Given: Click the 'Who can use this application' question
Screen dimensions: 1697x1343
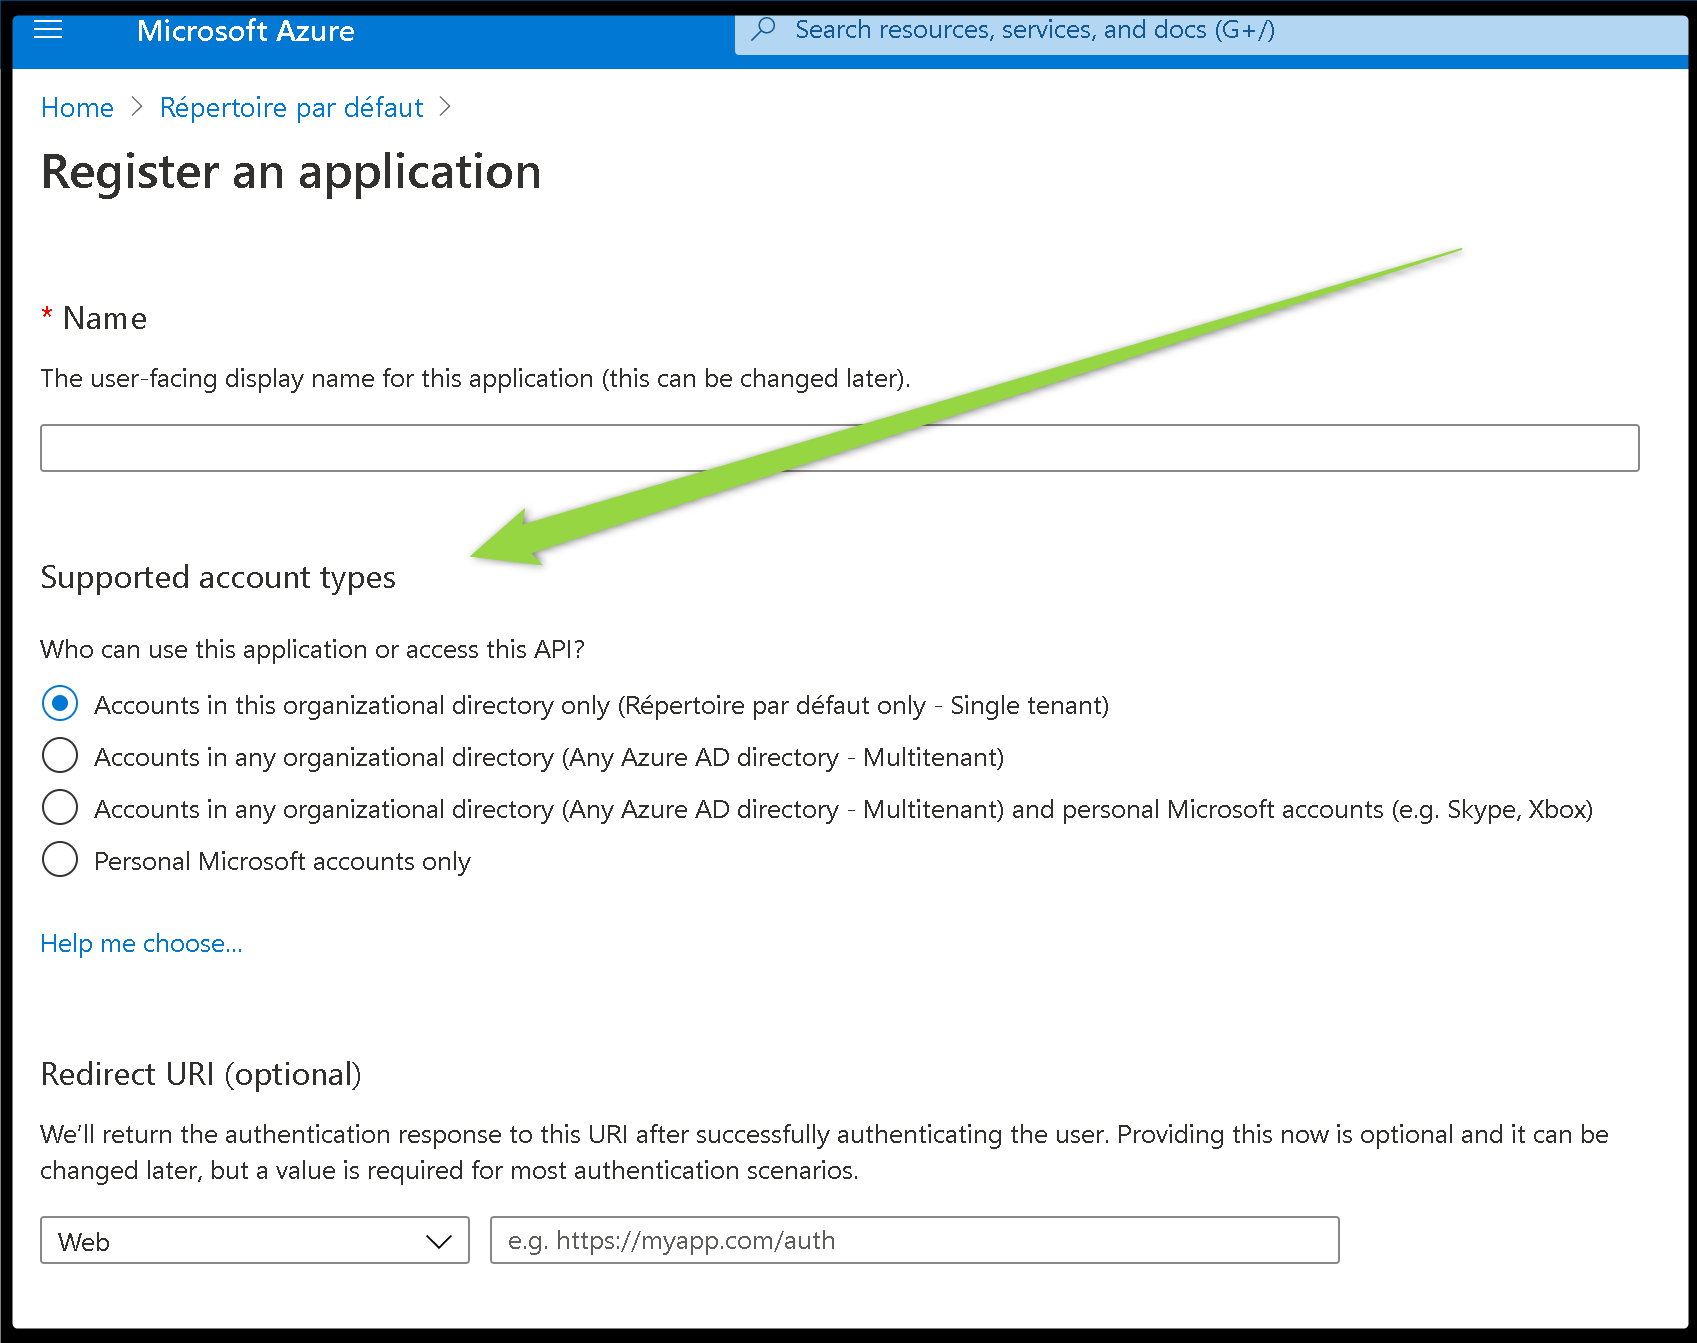Looking at the screenshot, I should click(x=312, y=649).
